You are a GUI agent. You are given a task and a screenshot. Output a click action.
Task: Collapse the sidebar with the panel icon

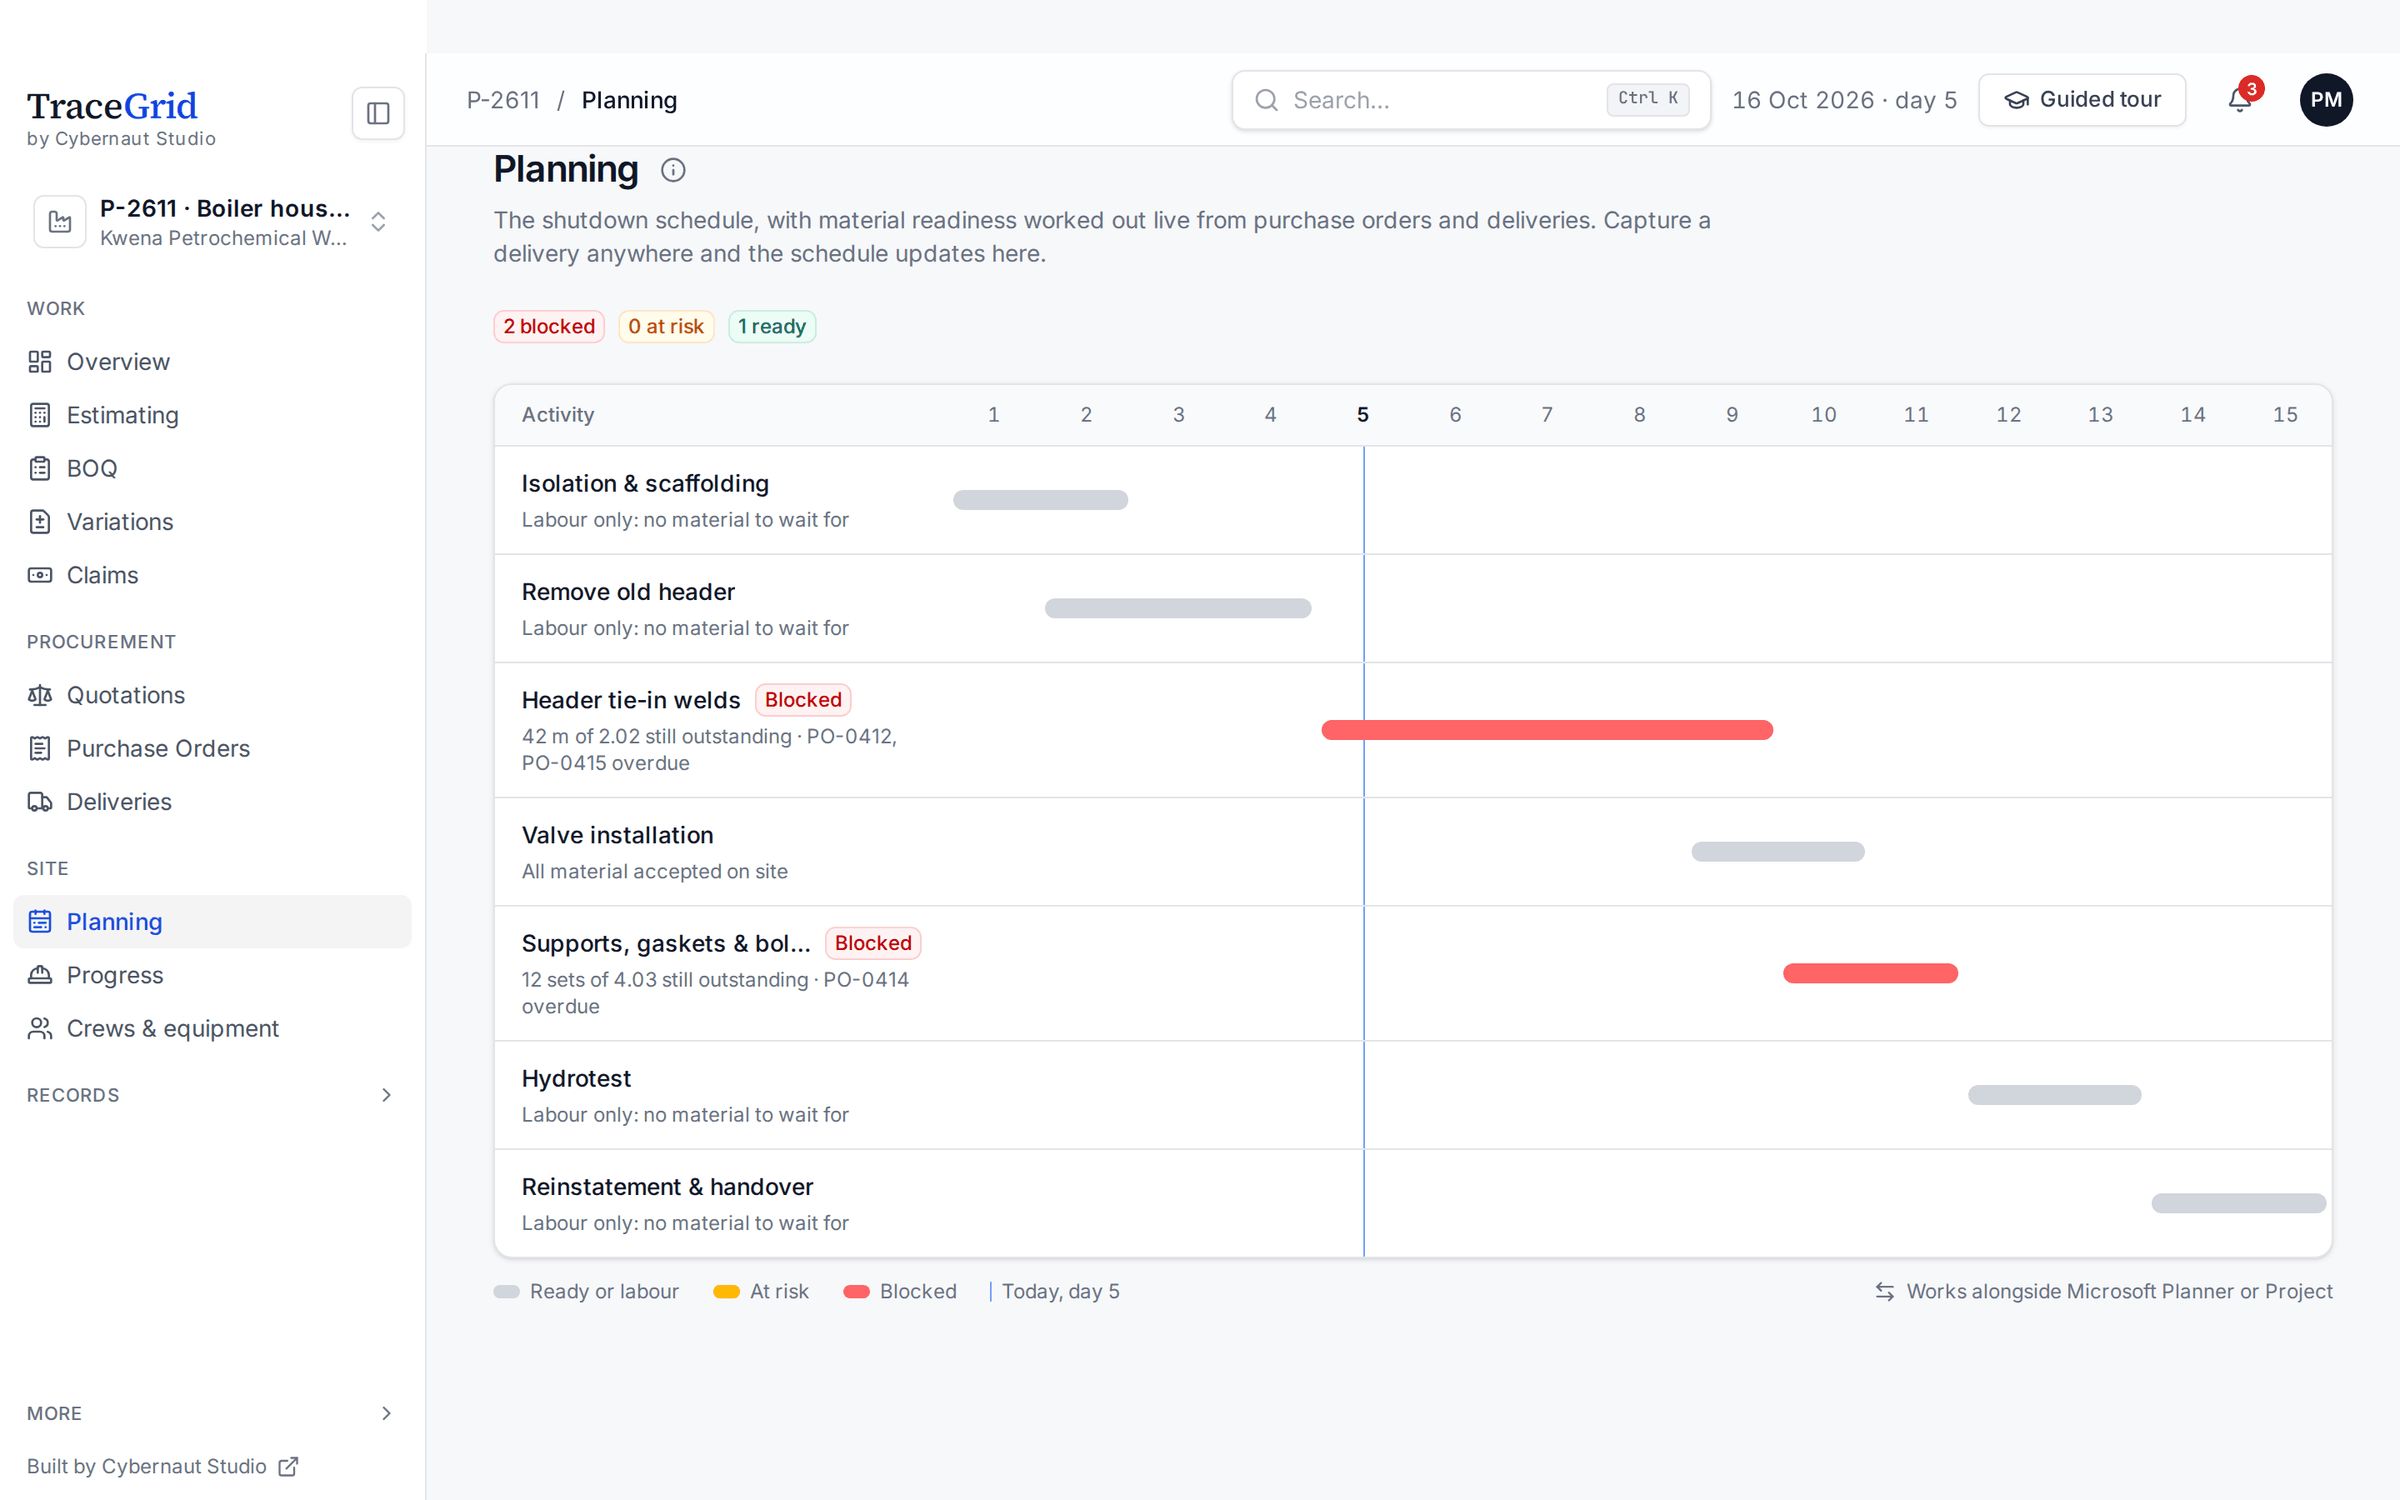pos(378,113)
